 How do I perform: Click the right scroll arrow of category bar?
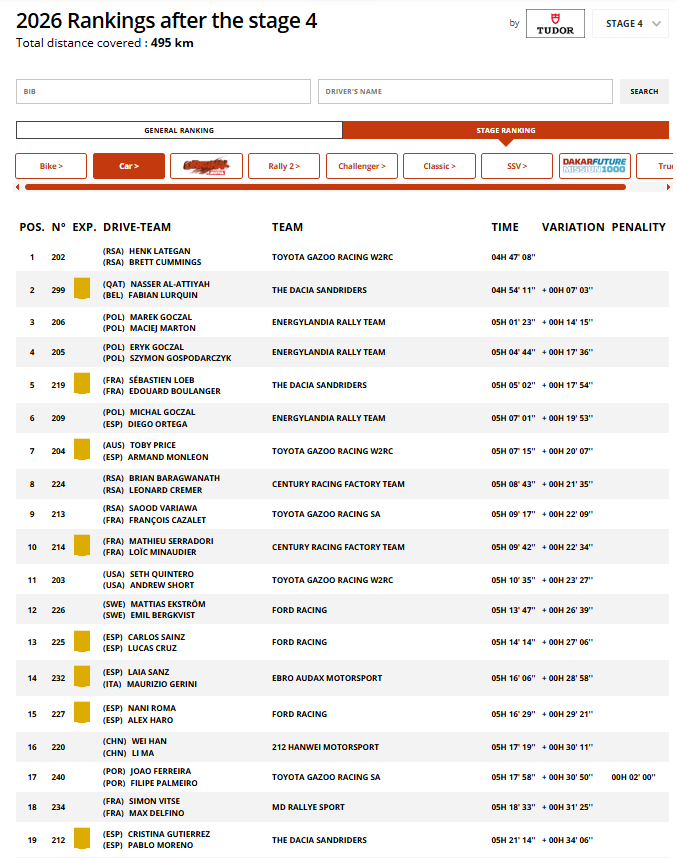[x=668, y=187]
